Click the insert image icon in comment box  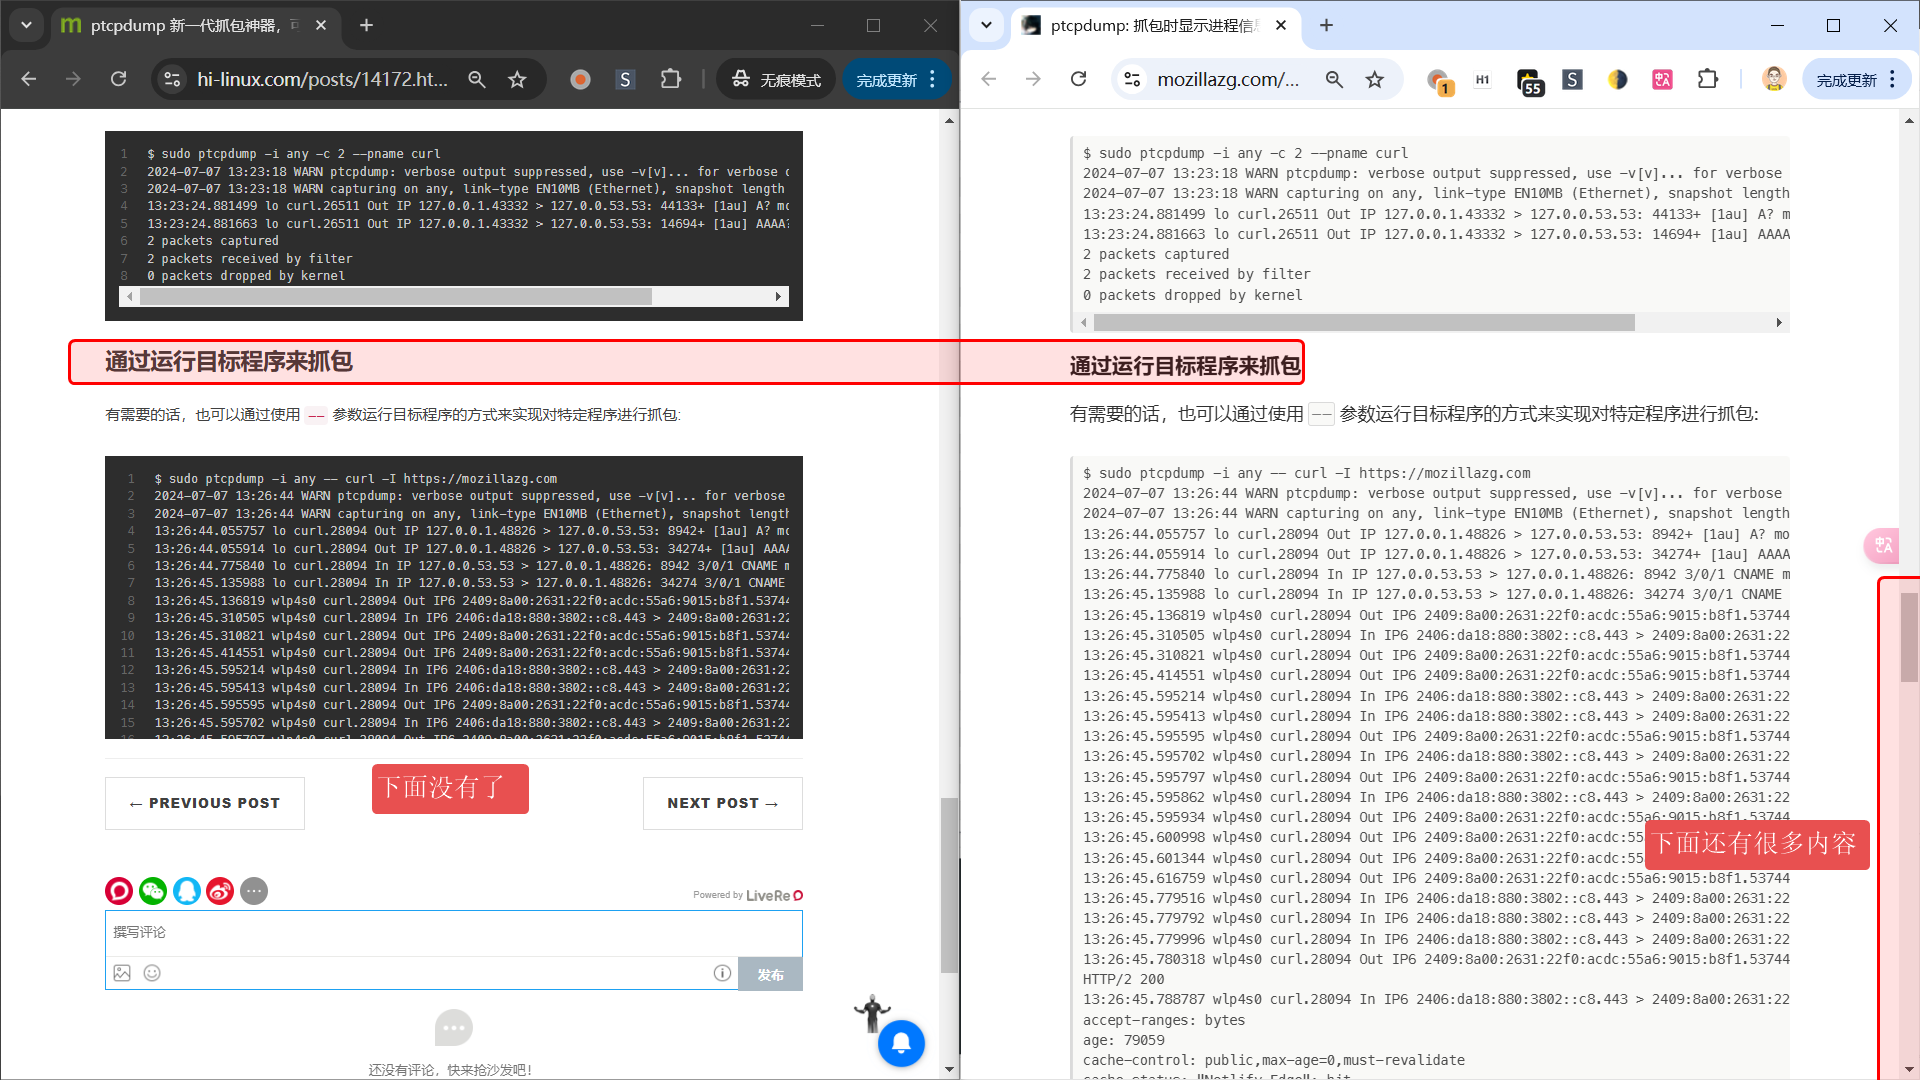pyautogui.click(x=122, y=973)
